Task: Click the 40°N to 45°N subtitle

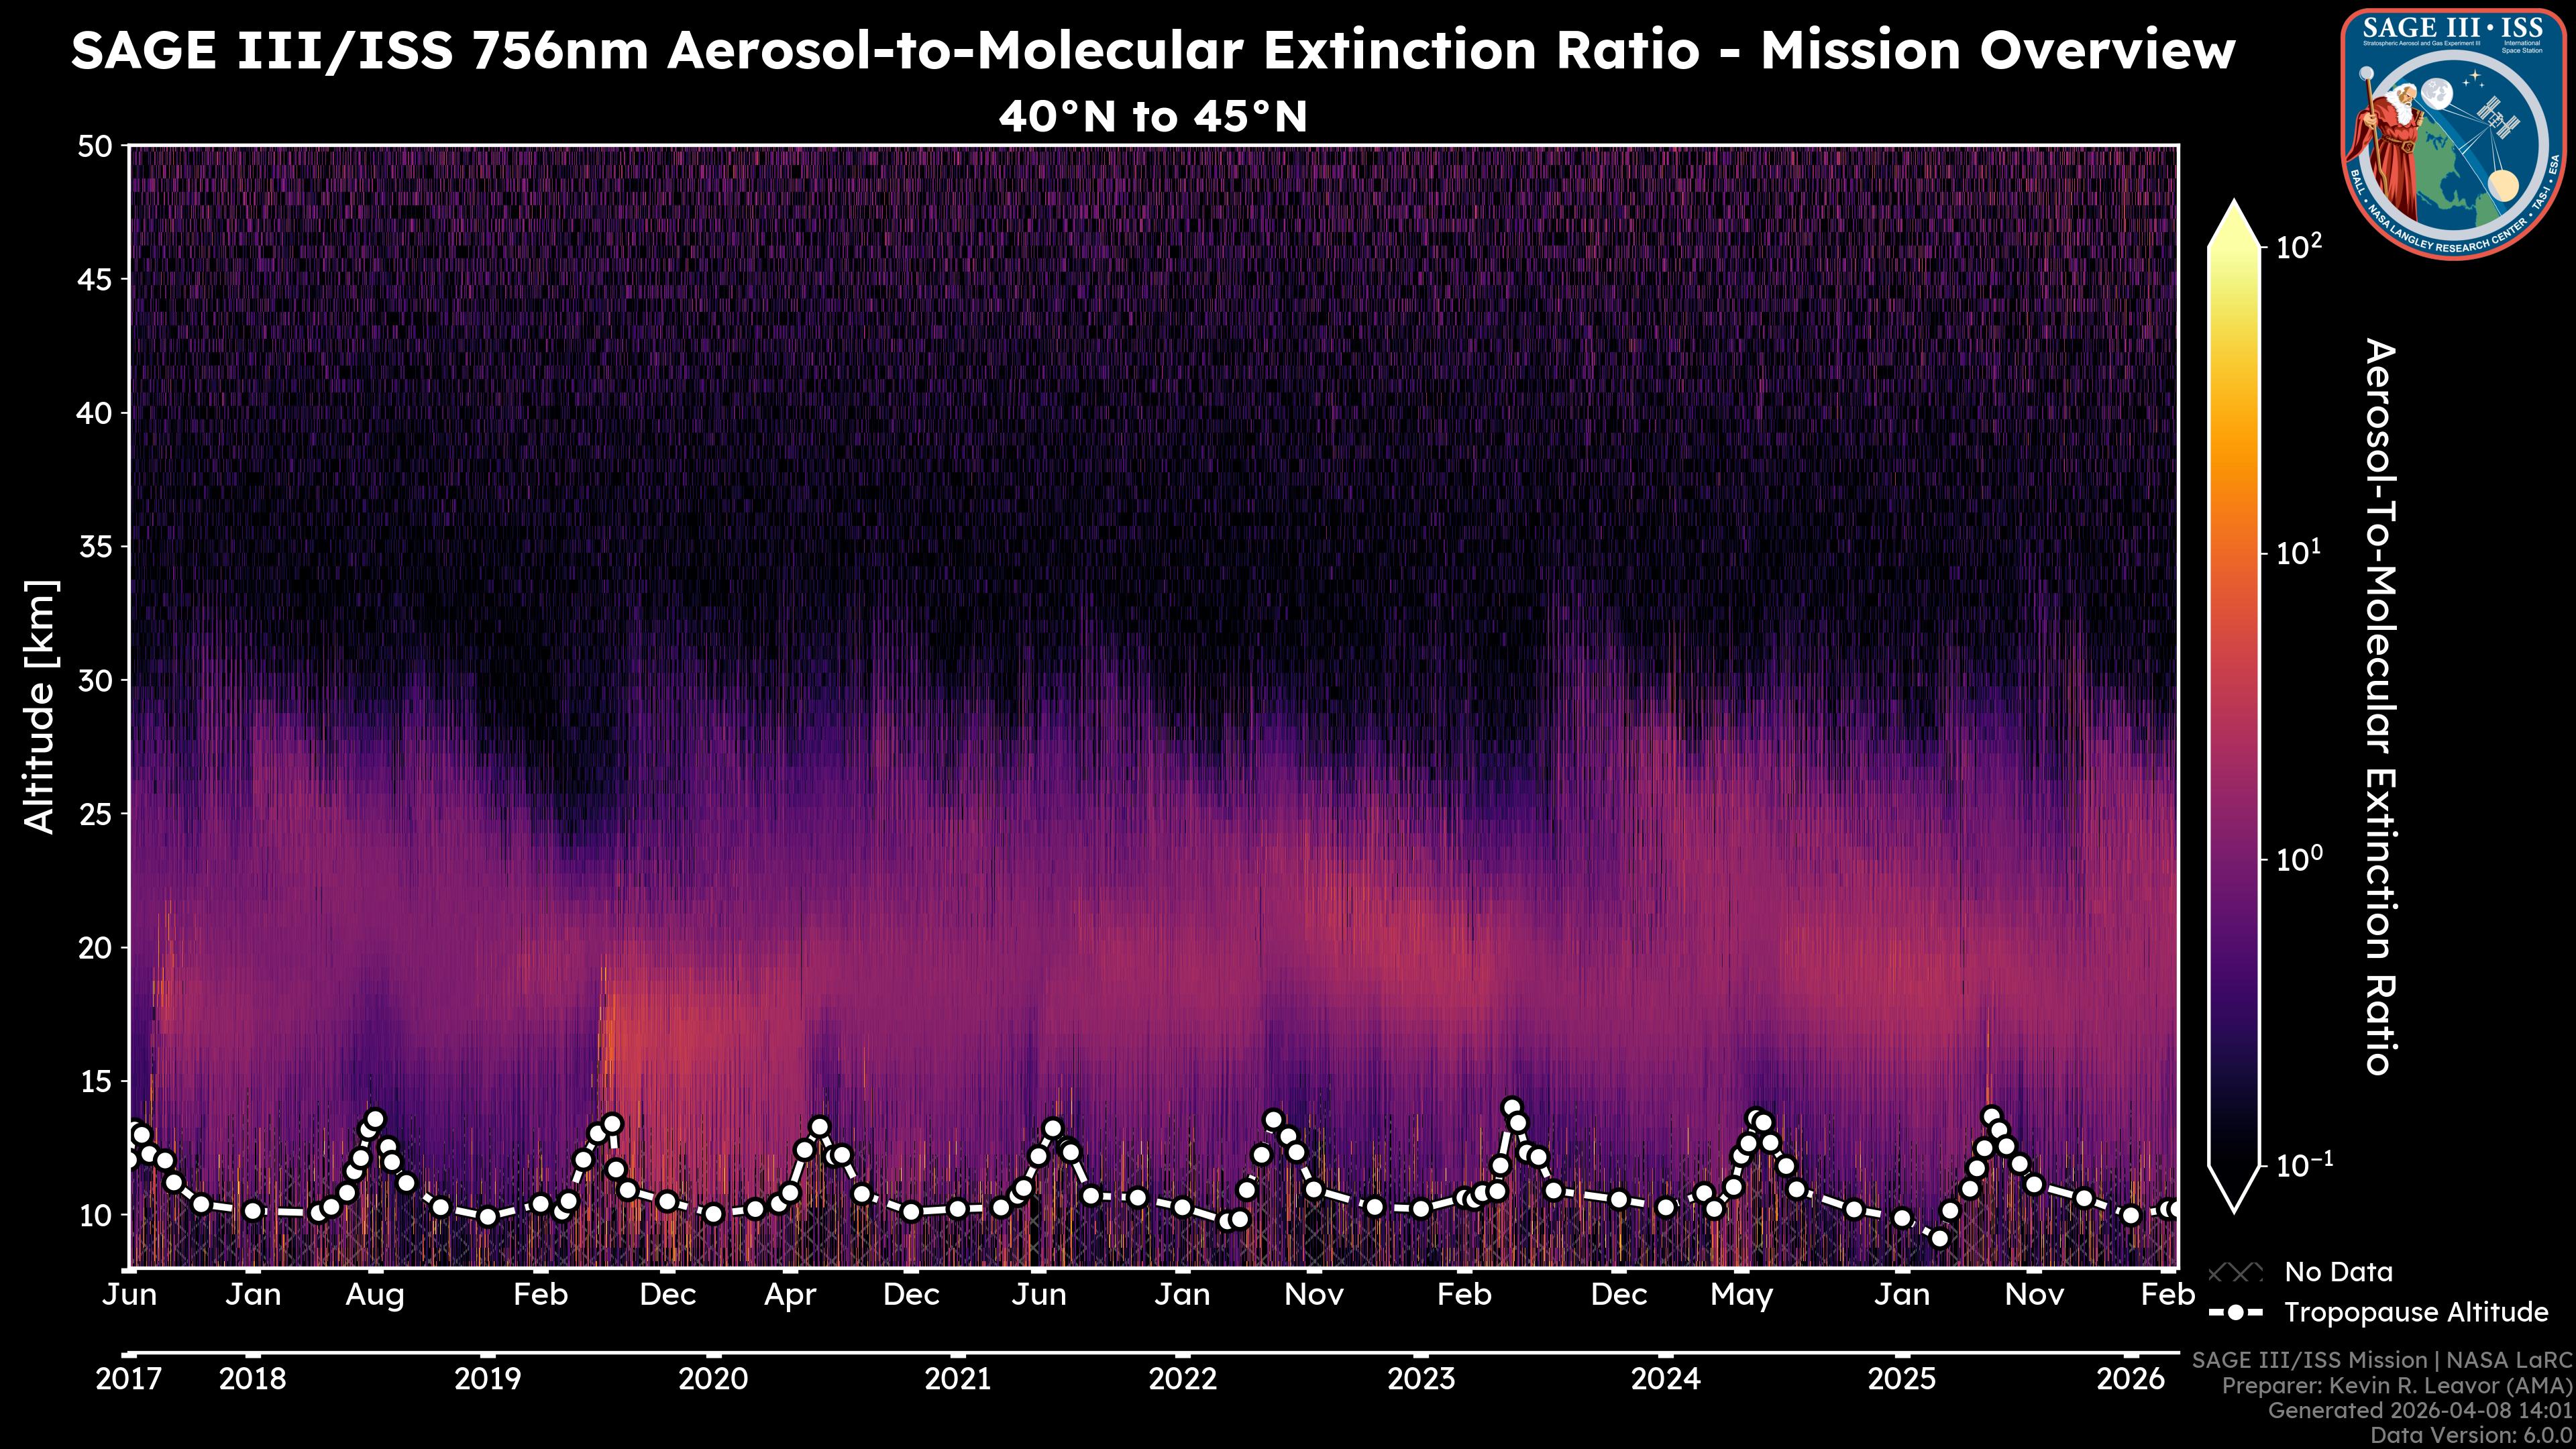Action: (1152, 117)
